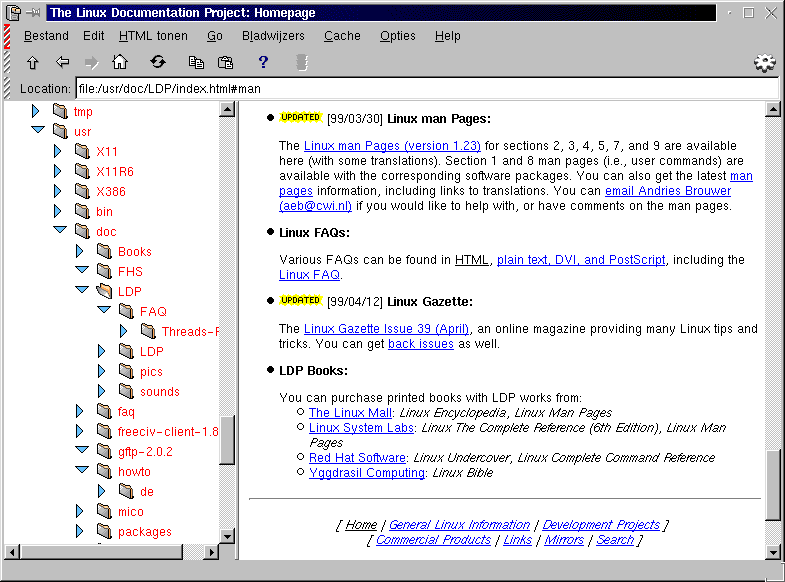The width and height of the screenshot is (785, 582).
Task: Open the Bestand menu
Action: (46, 36)
